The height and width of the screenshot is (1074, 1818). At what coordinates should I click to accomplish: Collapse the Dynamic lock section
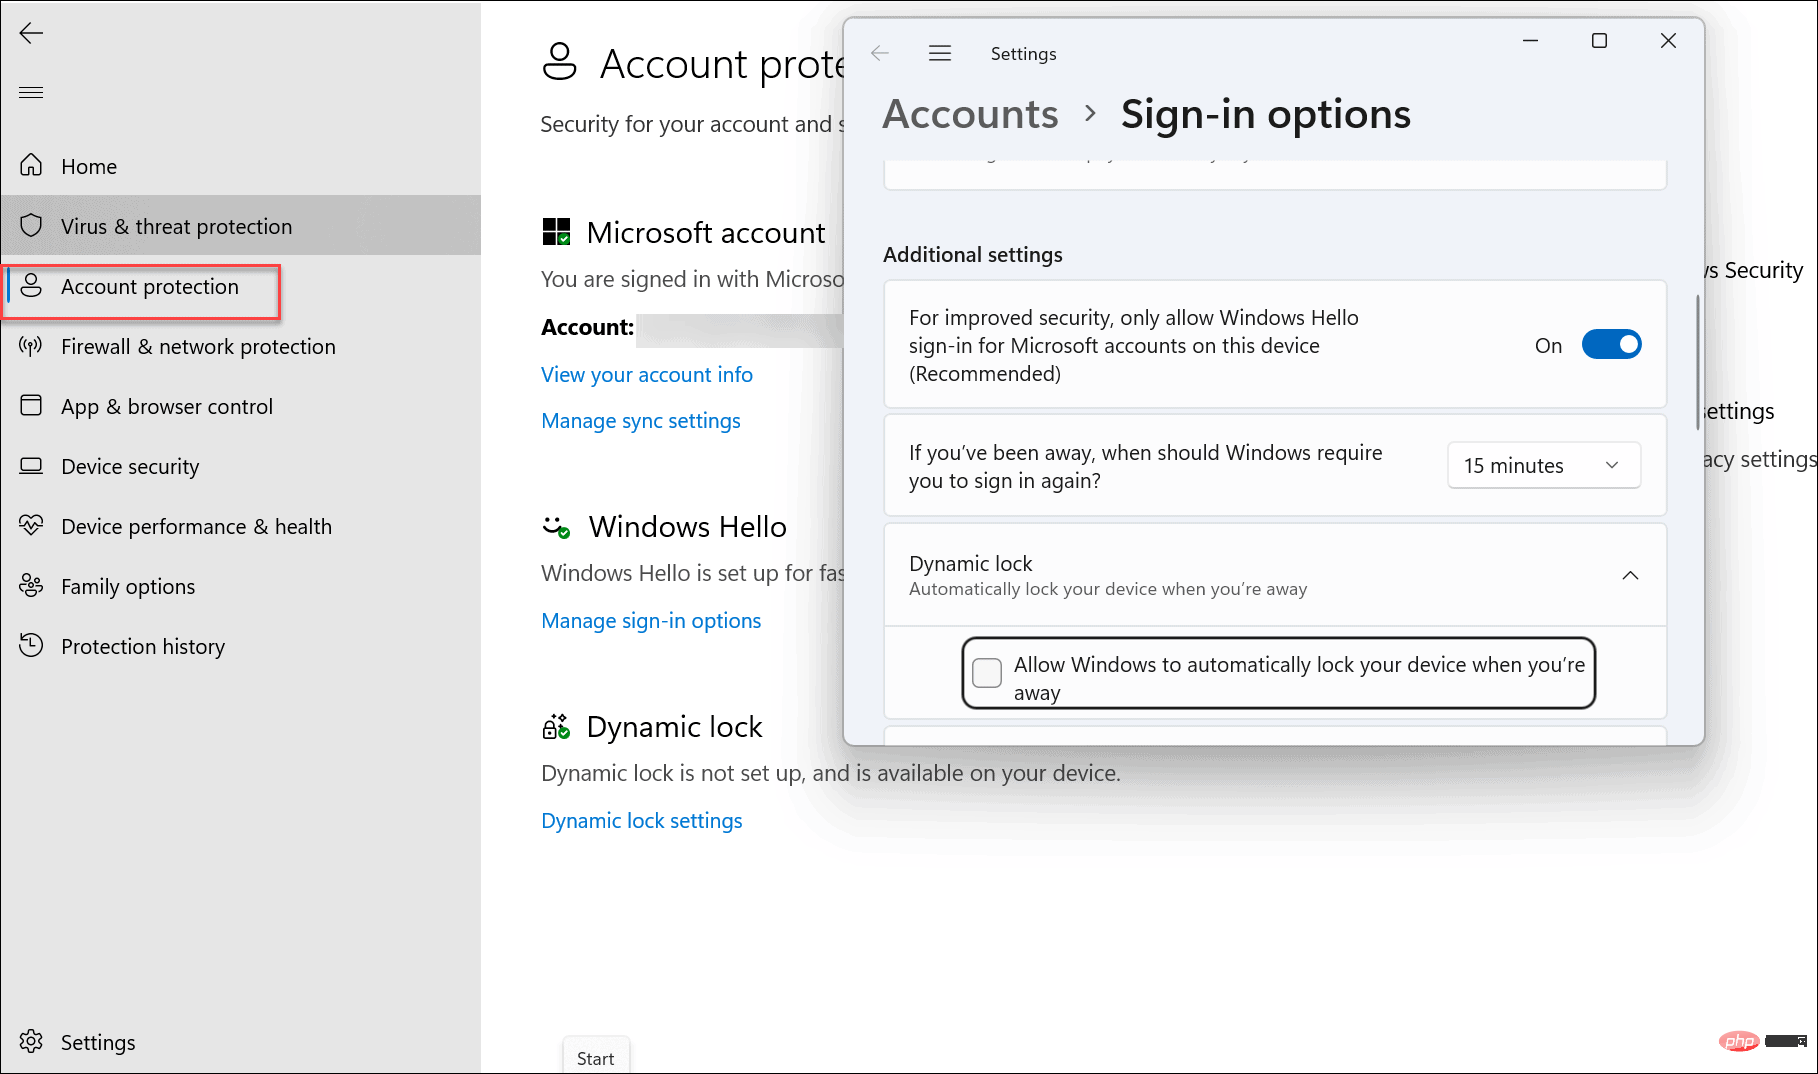[x=1631, y=575]
